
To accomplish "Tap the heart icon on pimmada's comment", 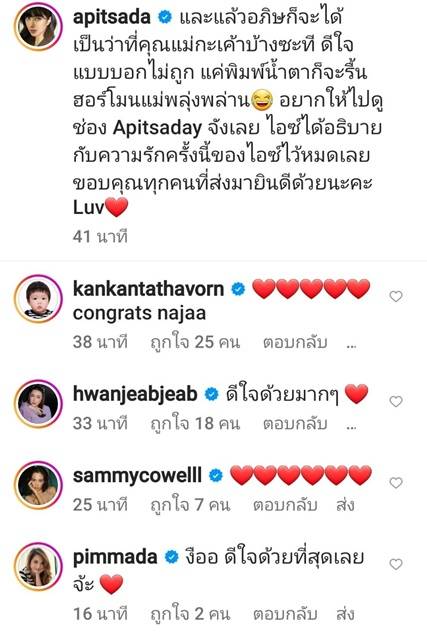I will click(396, 564).
